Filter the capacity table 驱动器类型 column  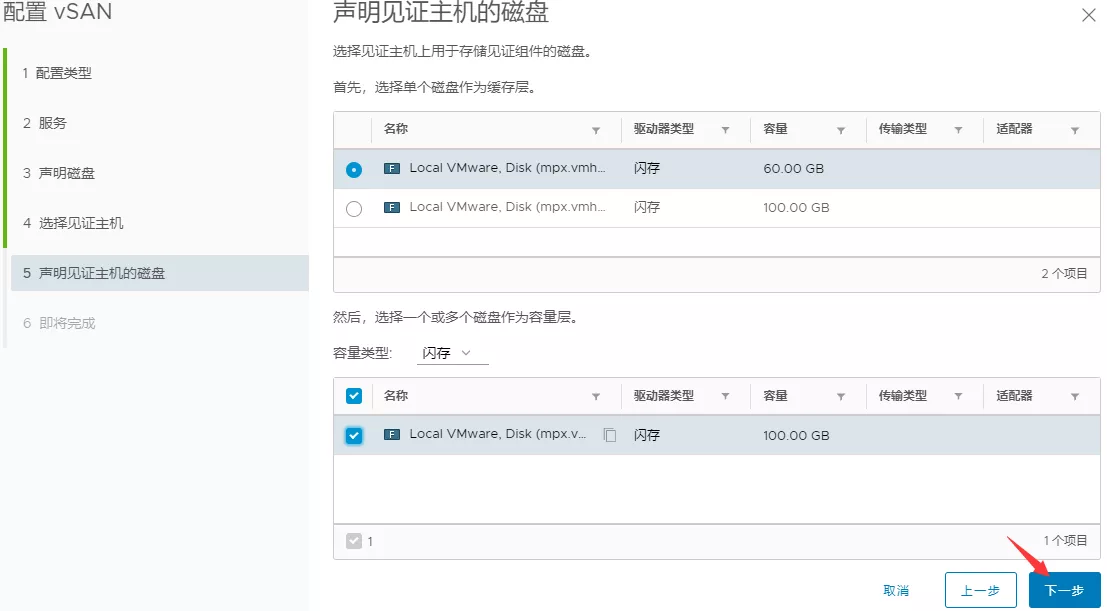point(725,397)
